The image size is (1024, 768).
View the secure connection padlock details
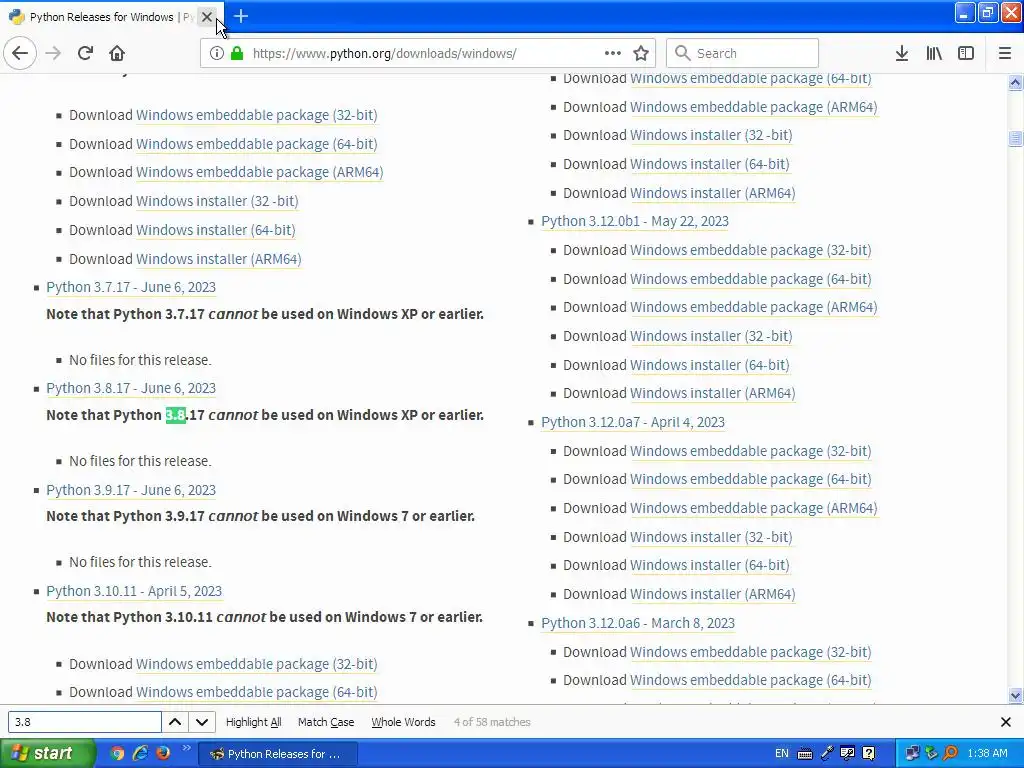237,53
